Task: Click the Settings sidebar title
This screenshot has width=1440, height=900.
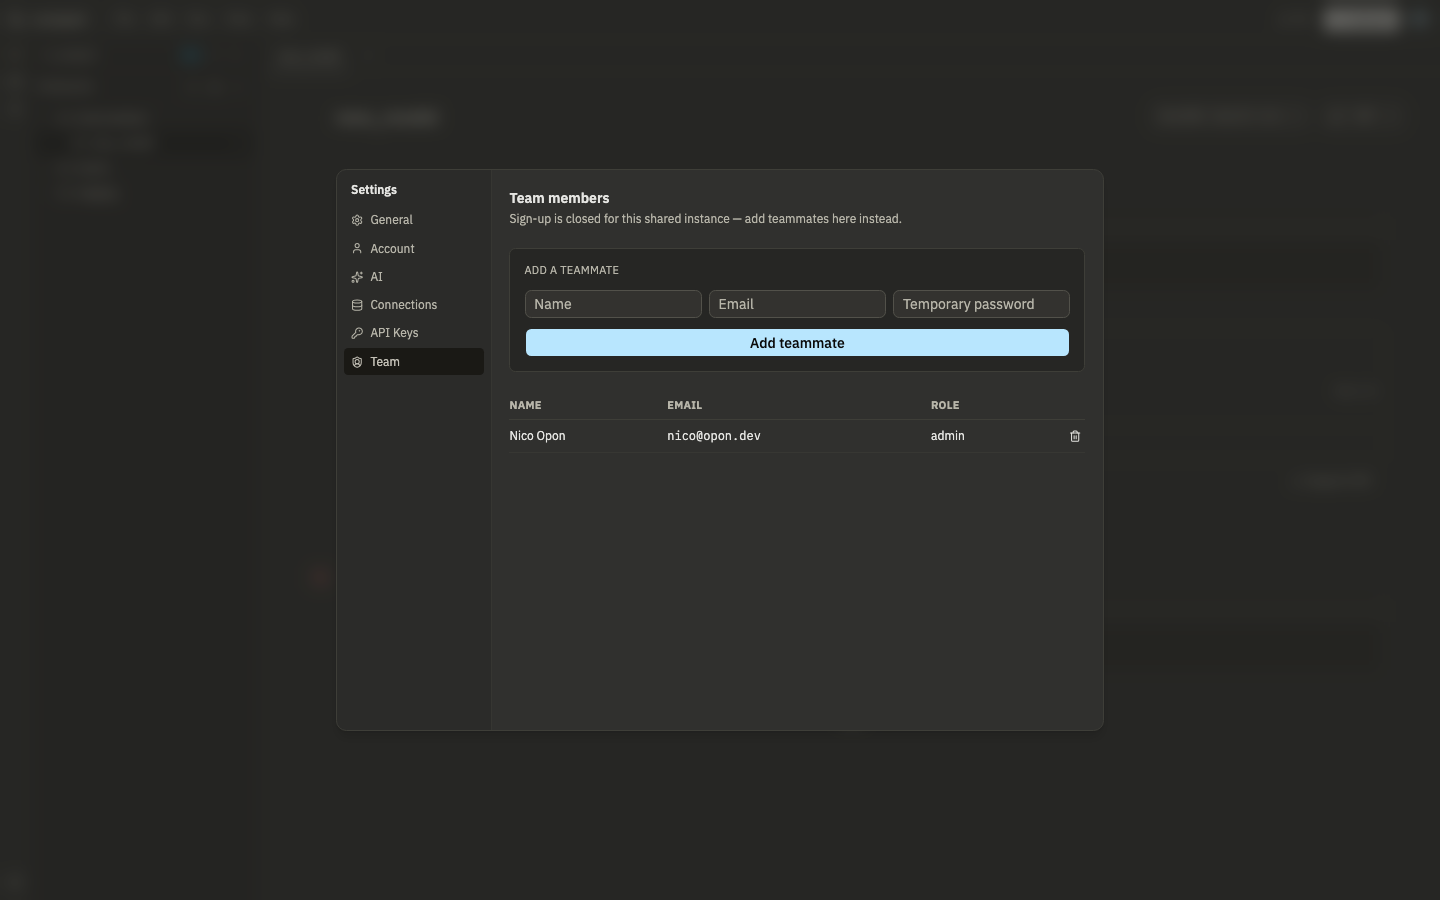Action: (x=374, y=190)
